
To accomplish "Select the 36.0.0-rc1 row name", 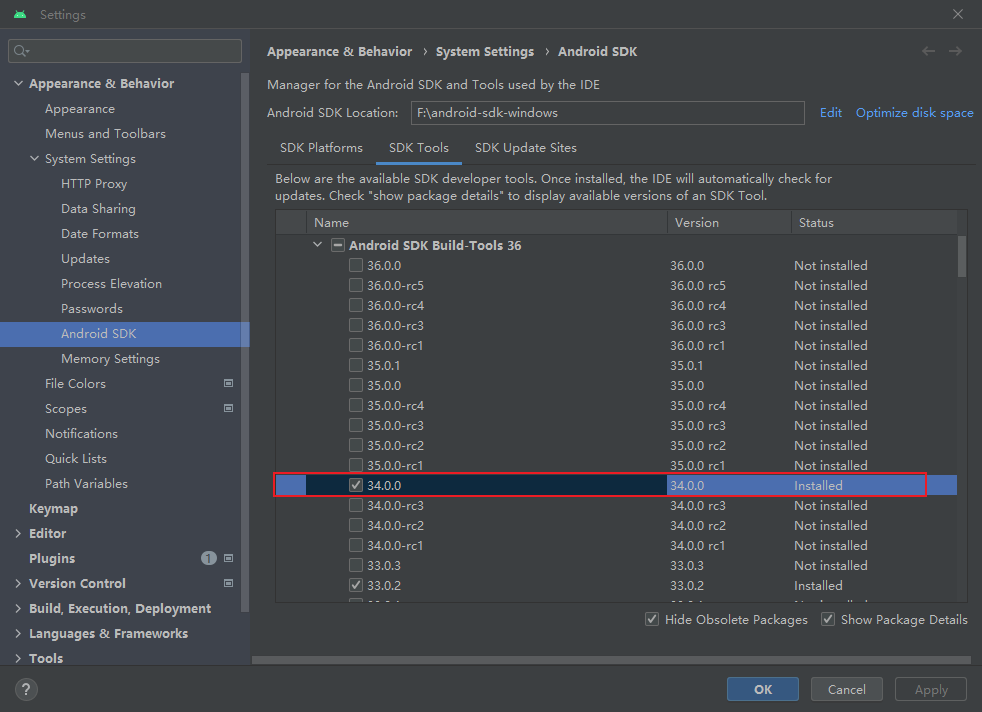I will [395, 346].
